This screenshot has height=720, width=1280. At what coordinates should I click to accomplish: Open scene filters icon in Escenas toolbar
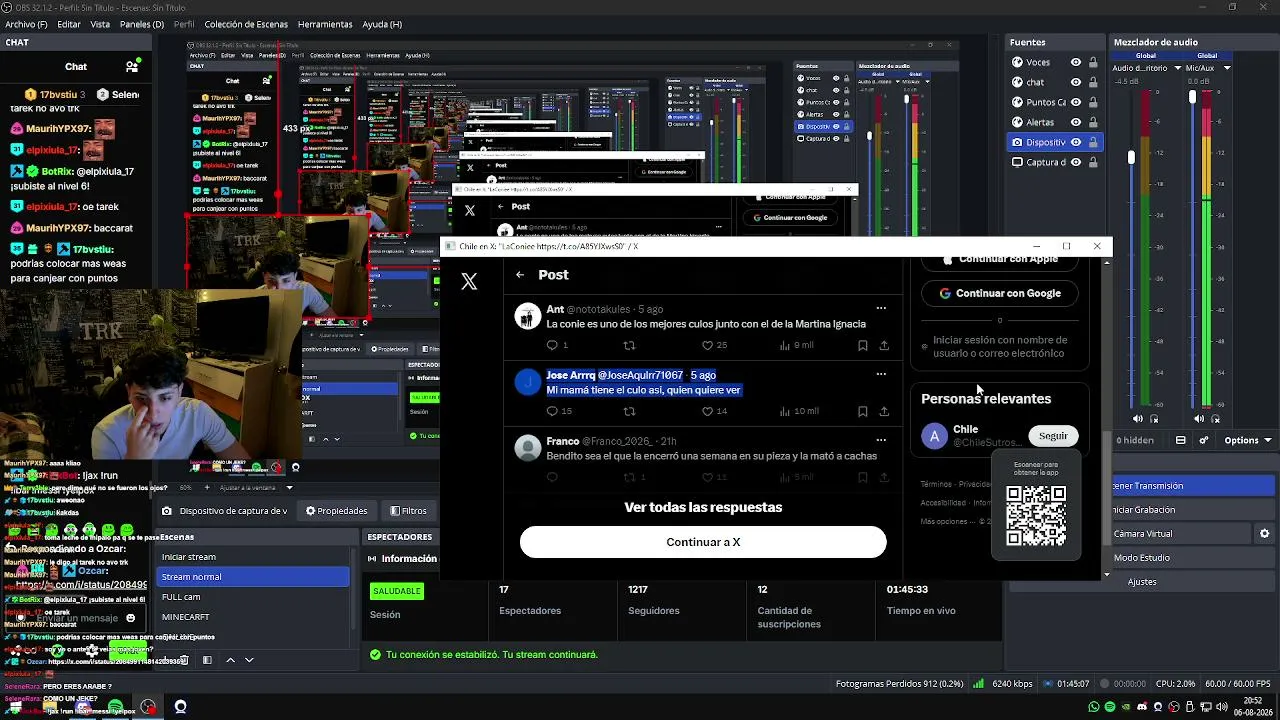click(x=207, y=660)
